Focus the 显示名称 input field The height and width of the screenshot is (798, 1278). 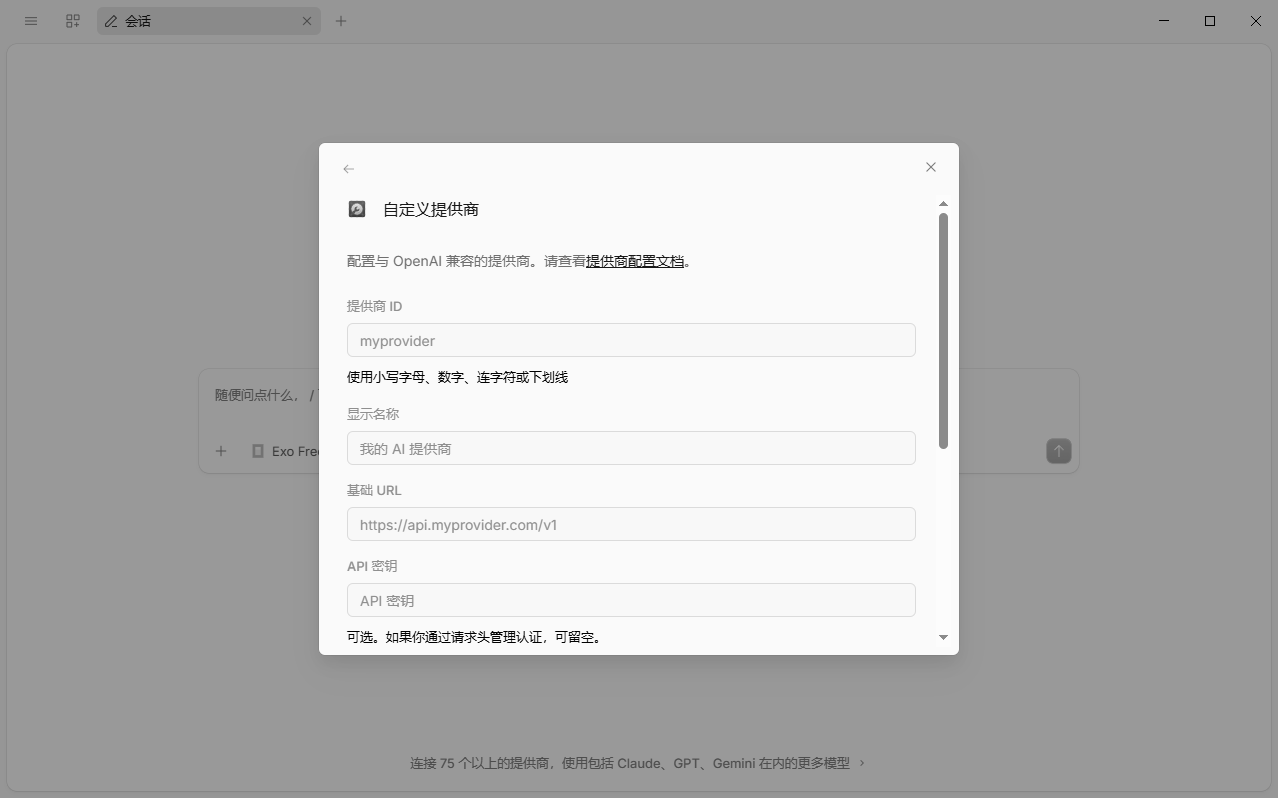pos(631,448)
